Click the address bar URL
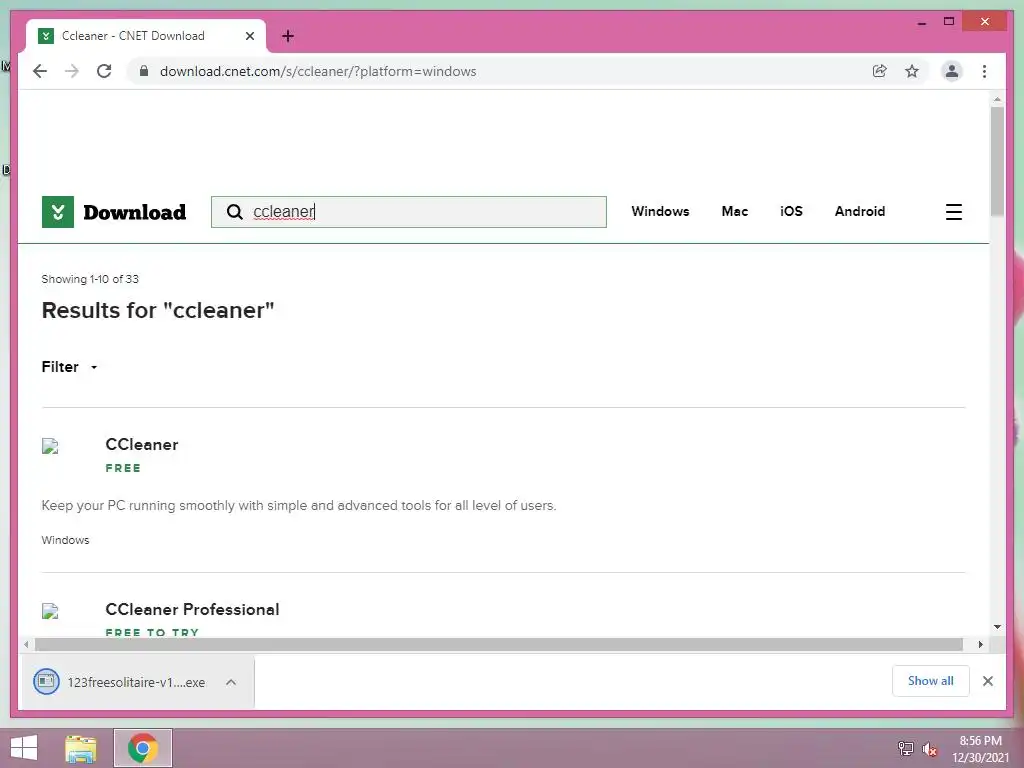Screen dimensions: 1024x768 click(318, 71)
